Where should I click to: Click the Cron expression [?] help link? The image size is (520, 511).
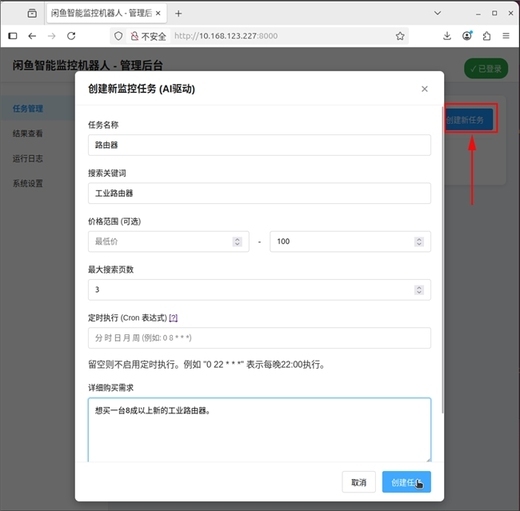point(173,318)
